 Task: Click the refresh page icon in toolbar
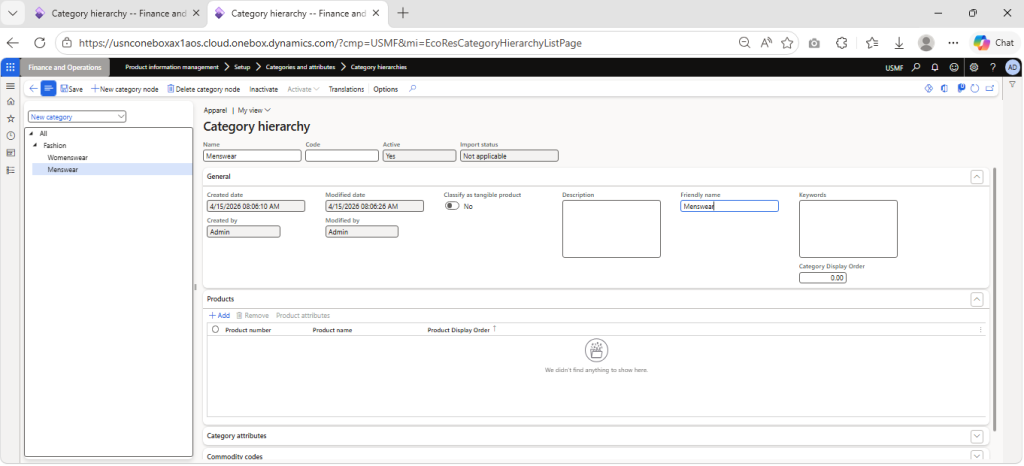point(973,89)
